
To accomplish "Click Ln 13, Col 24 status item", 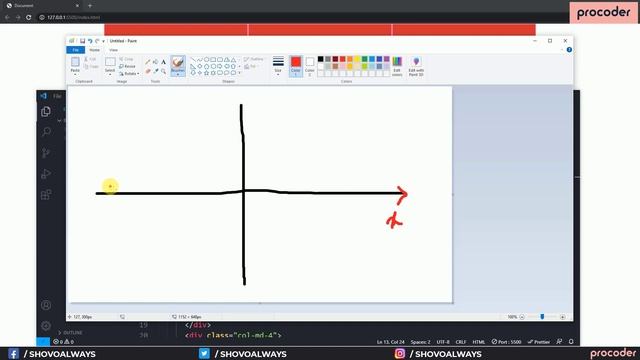I will click(391, 342).
